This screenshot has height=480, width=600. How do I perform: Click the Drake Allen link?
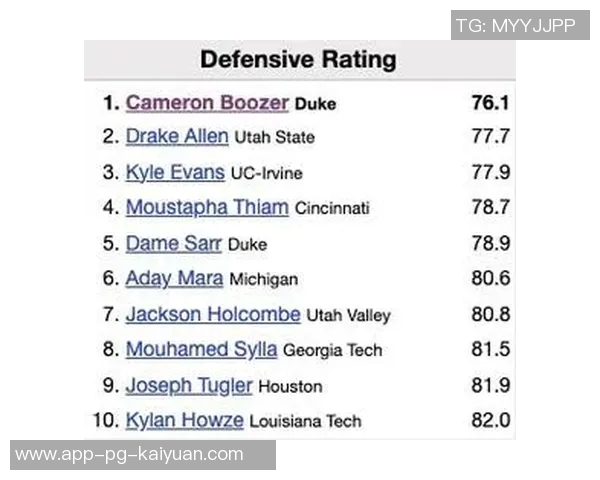click(x=177, y=137)
